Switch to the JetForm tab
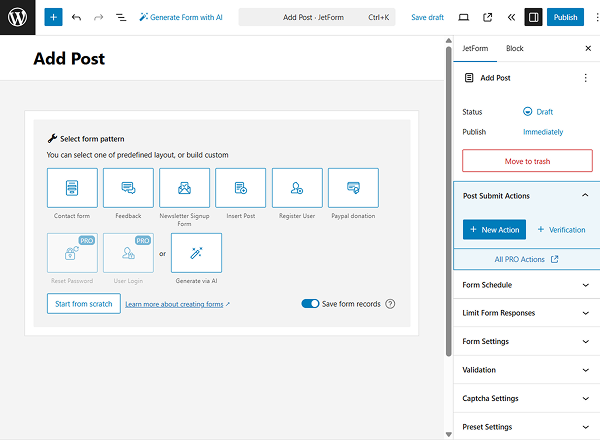Screen dimensions: 600x440 click(x=475, y=49)
